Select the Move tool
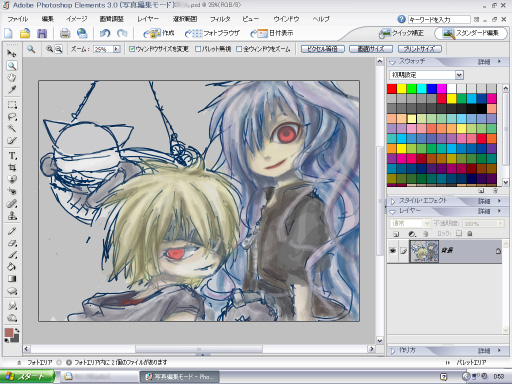The height and width of the screenshot is (384, 512). (12, 53)
